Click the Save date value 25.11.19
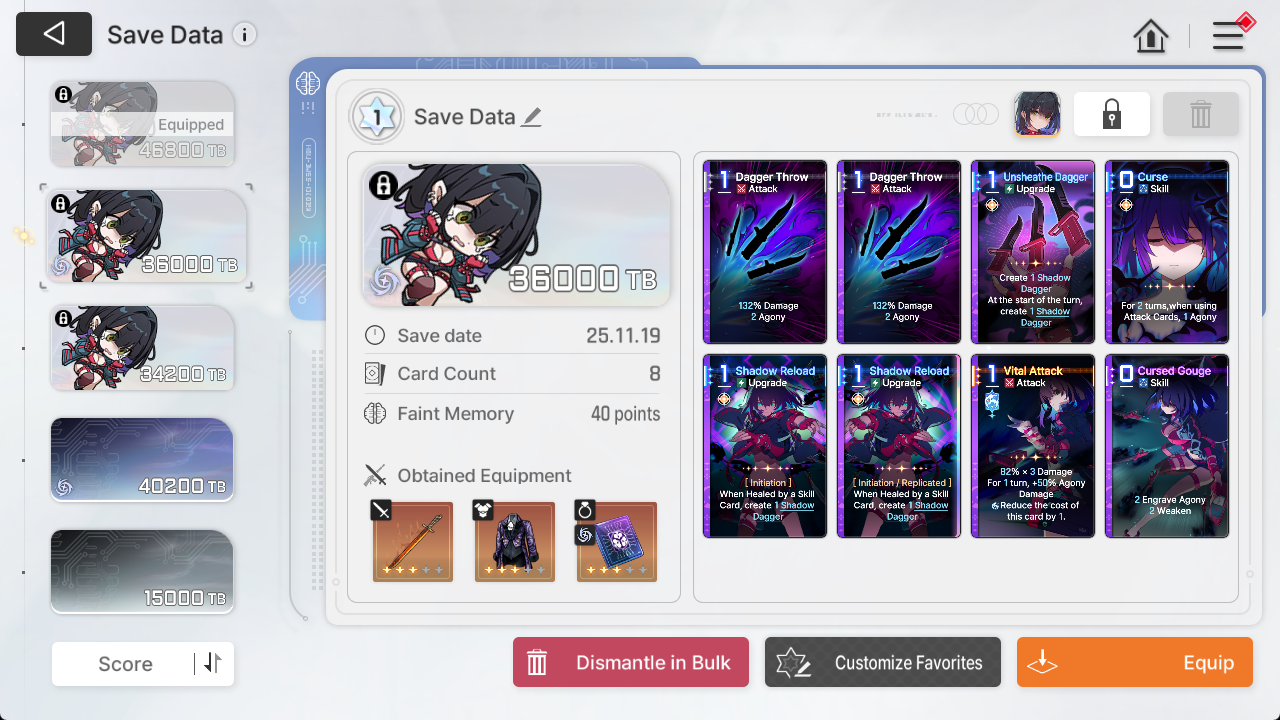Screen dimensions: 1280x720 point(623,336)
